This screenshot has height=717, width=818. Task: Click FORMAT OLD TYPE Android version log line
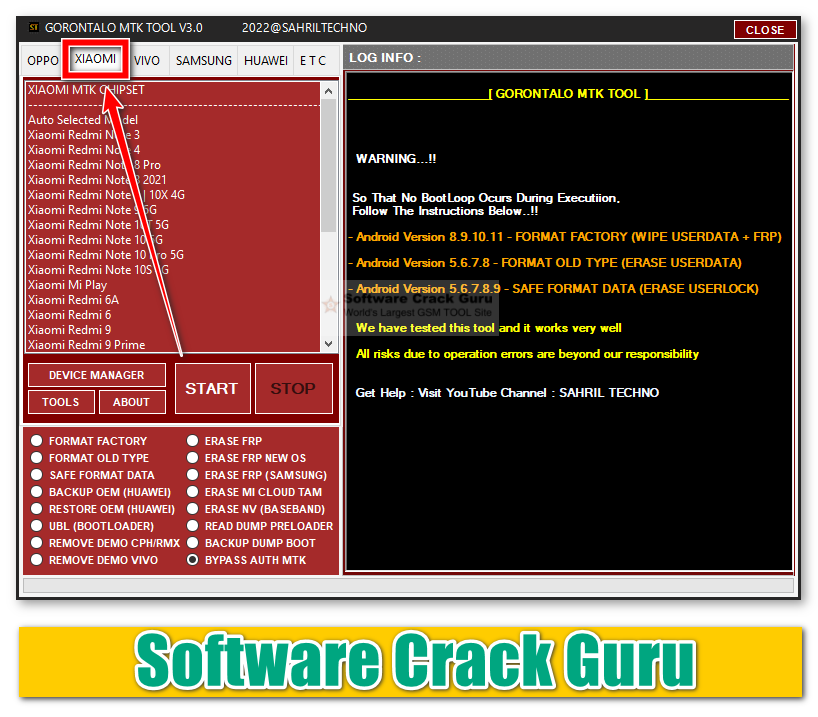[545, 262]
